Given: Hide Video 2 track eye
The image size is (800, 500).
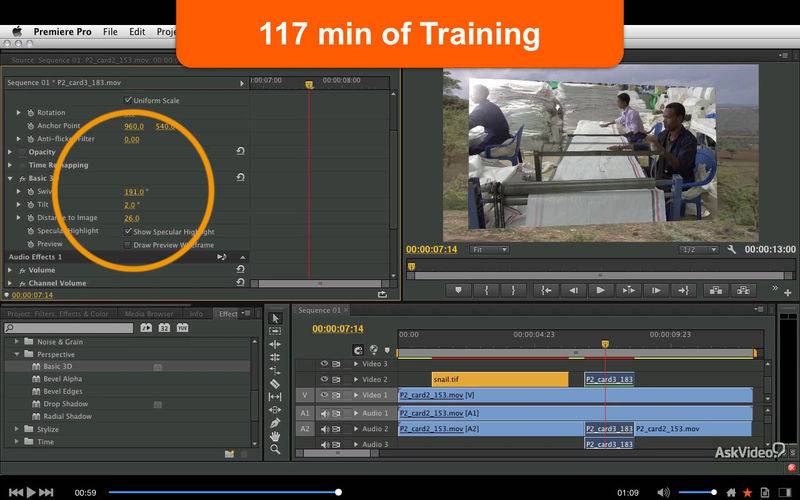Looking at the screenshot, I should point(324,379).
